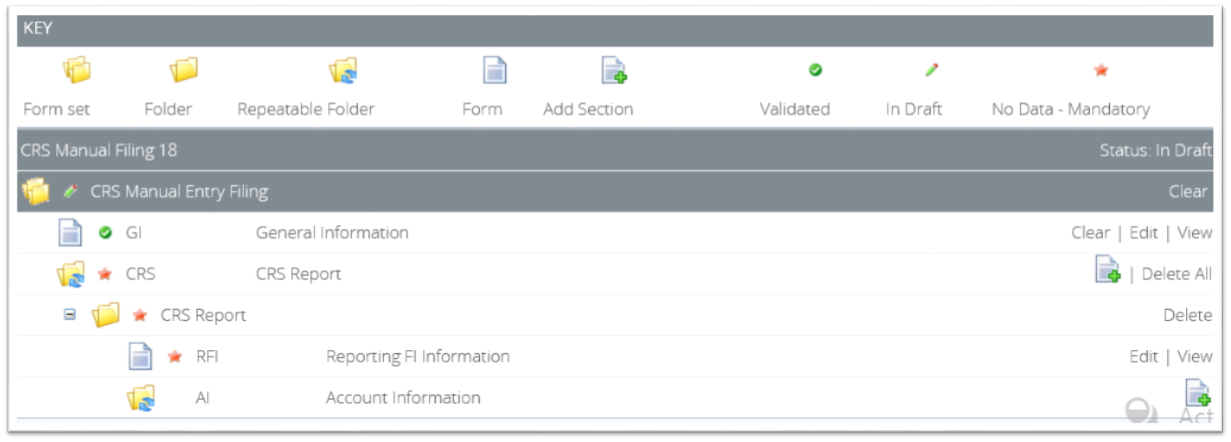
Task: Edit the Reporting FI Information form
Action: tap(1143, 357)
